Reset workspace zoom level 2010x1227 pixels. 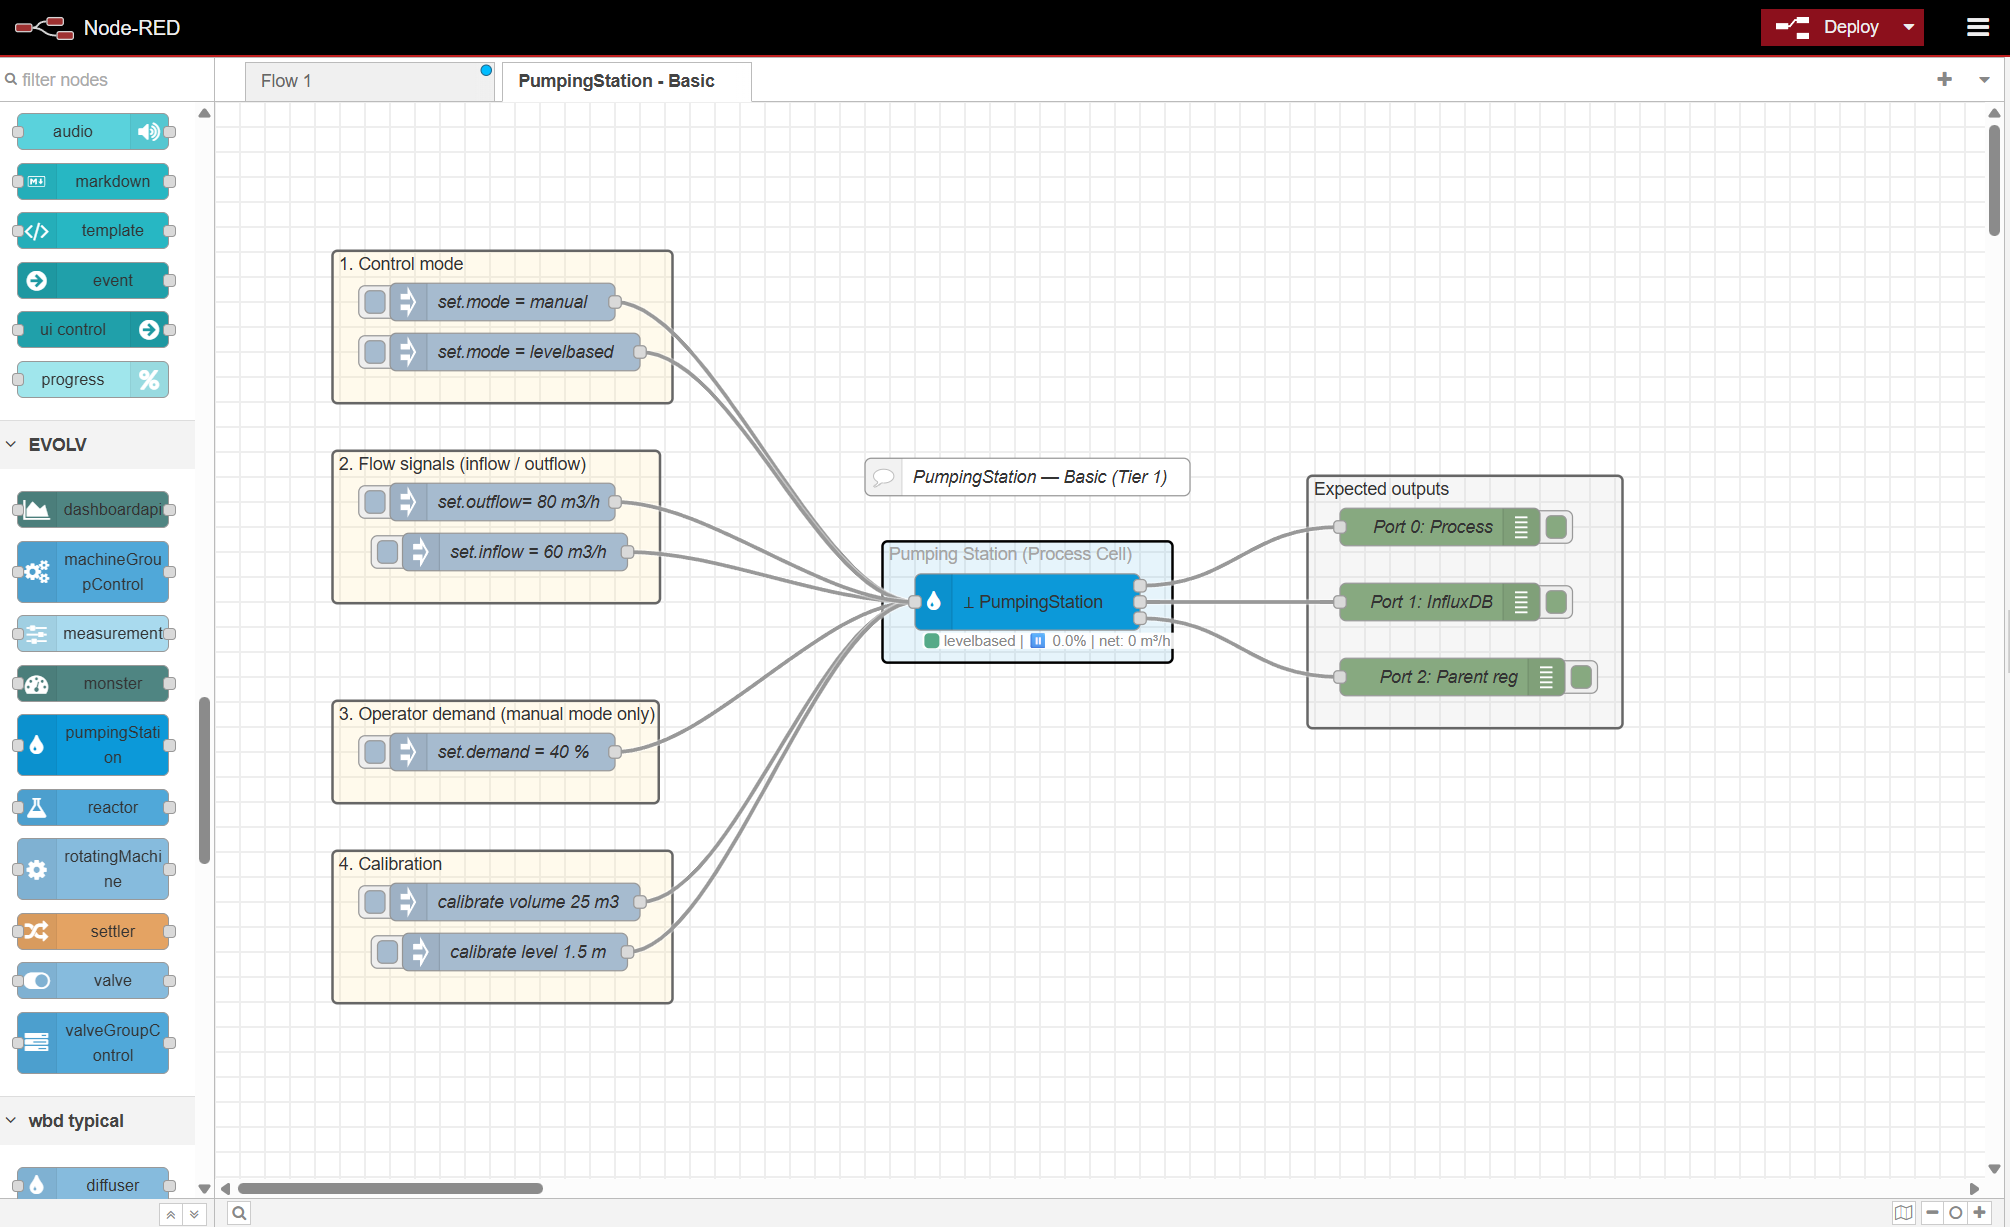click(x=1956, y=1213)
